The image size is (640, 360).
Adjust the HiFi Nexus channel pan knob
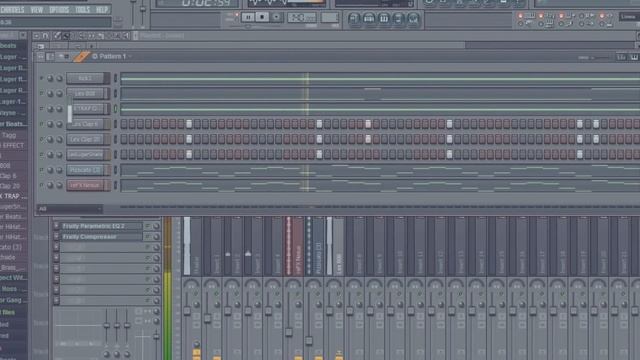pos(50,185)
